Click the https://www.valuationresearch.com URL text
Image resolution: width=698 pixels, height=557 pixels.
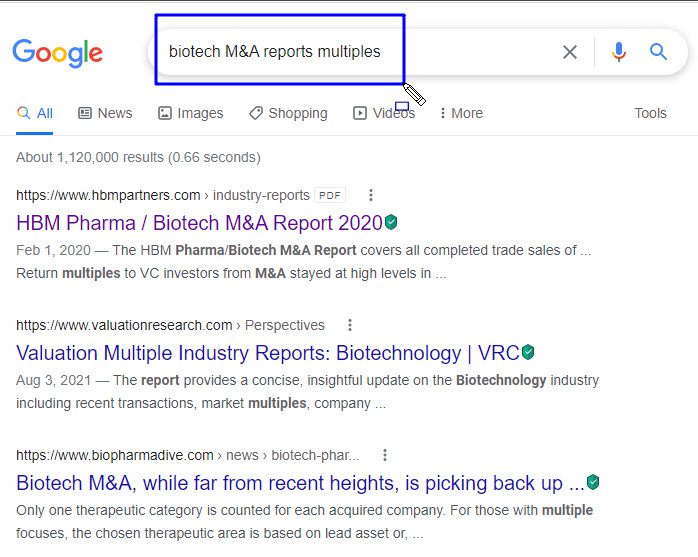pyautogui.click(x=124, y=325)
